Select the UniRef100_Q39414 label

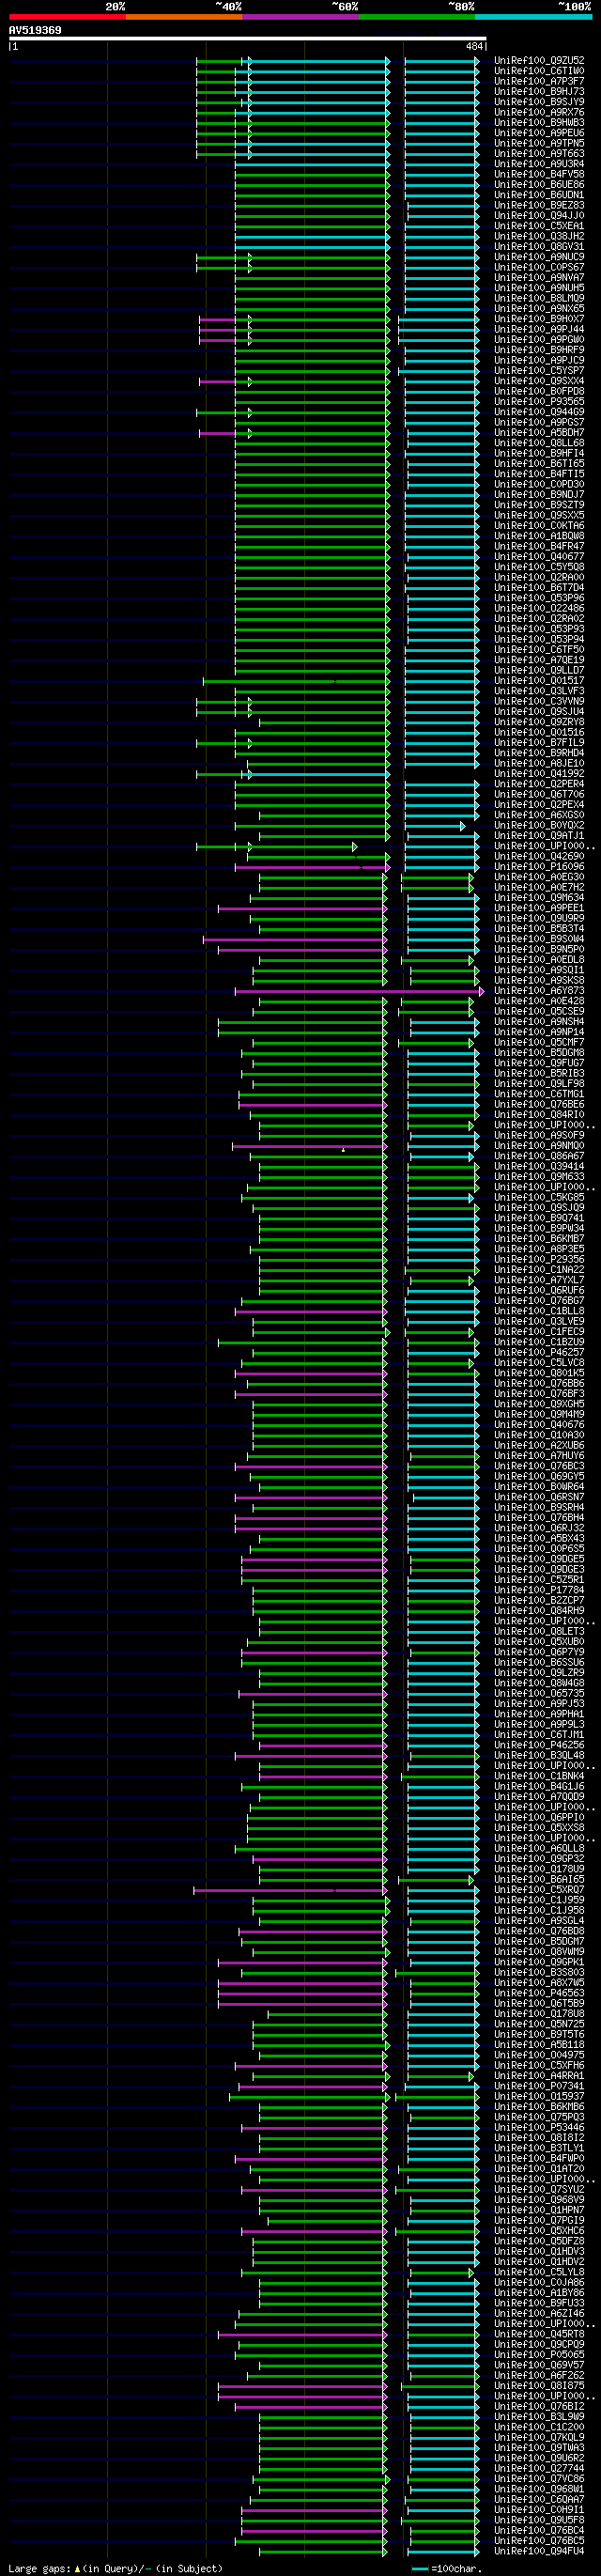pyautogui.click(x=539, y=1166)
